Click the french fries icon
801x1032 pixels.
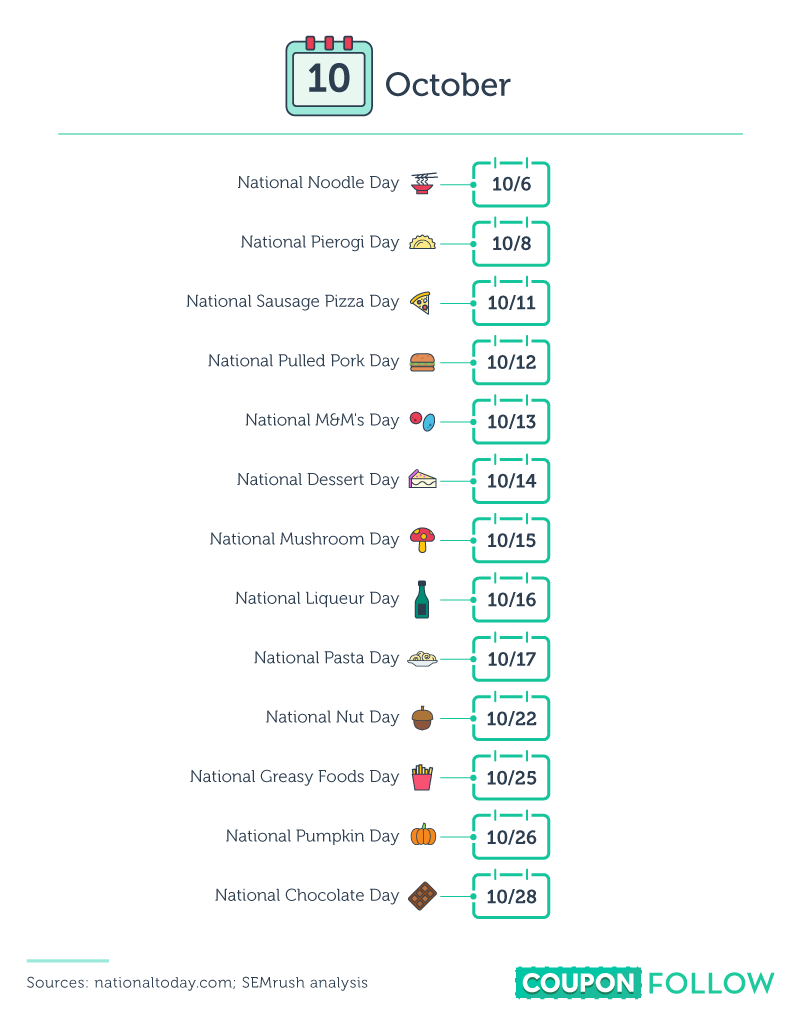(422, 777)
